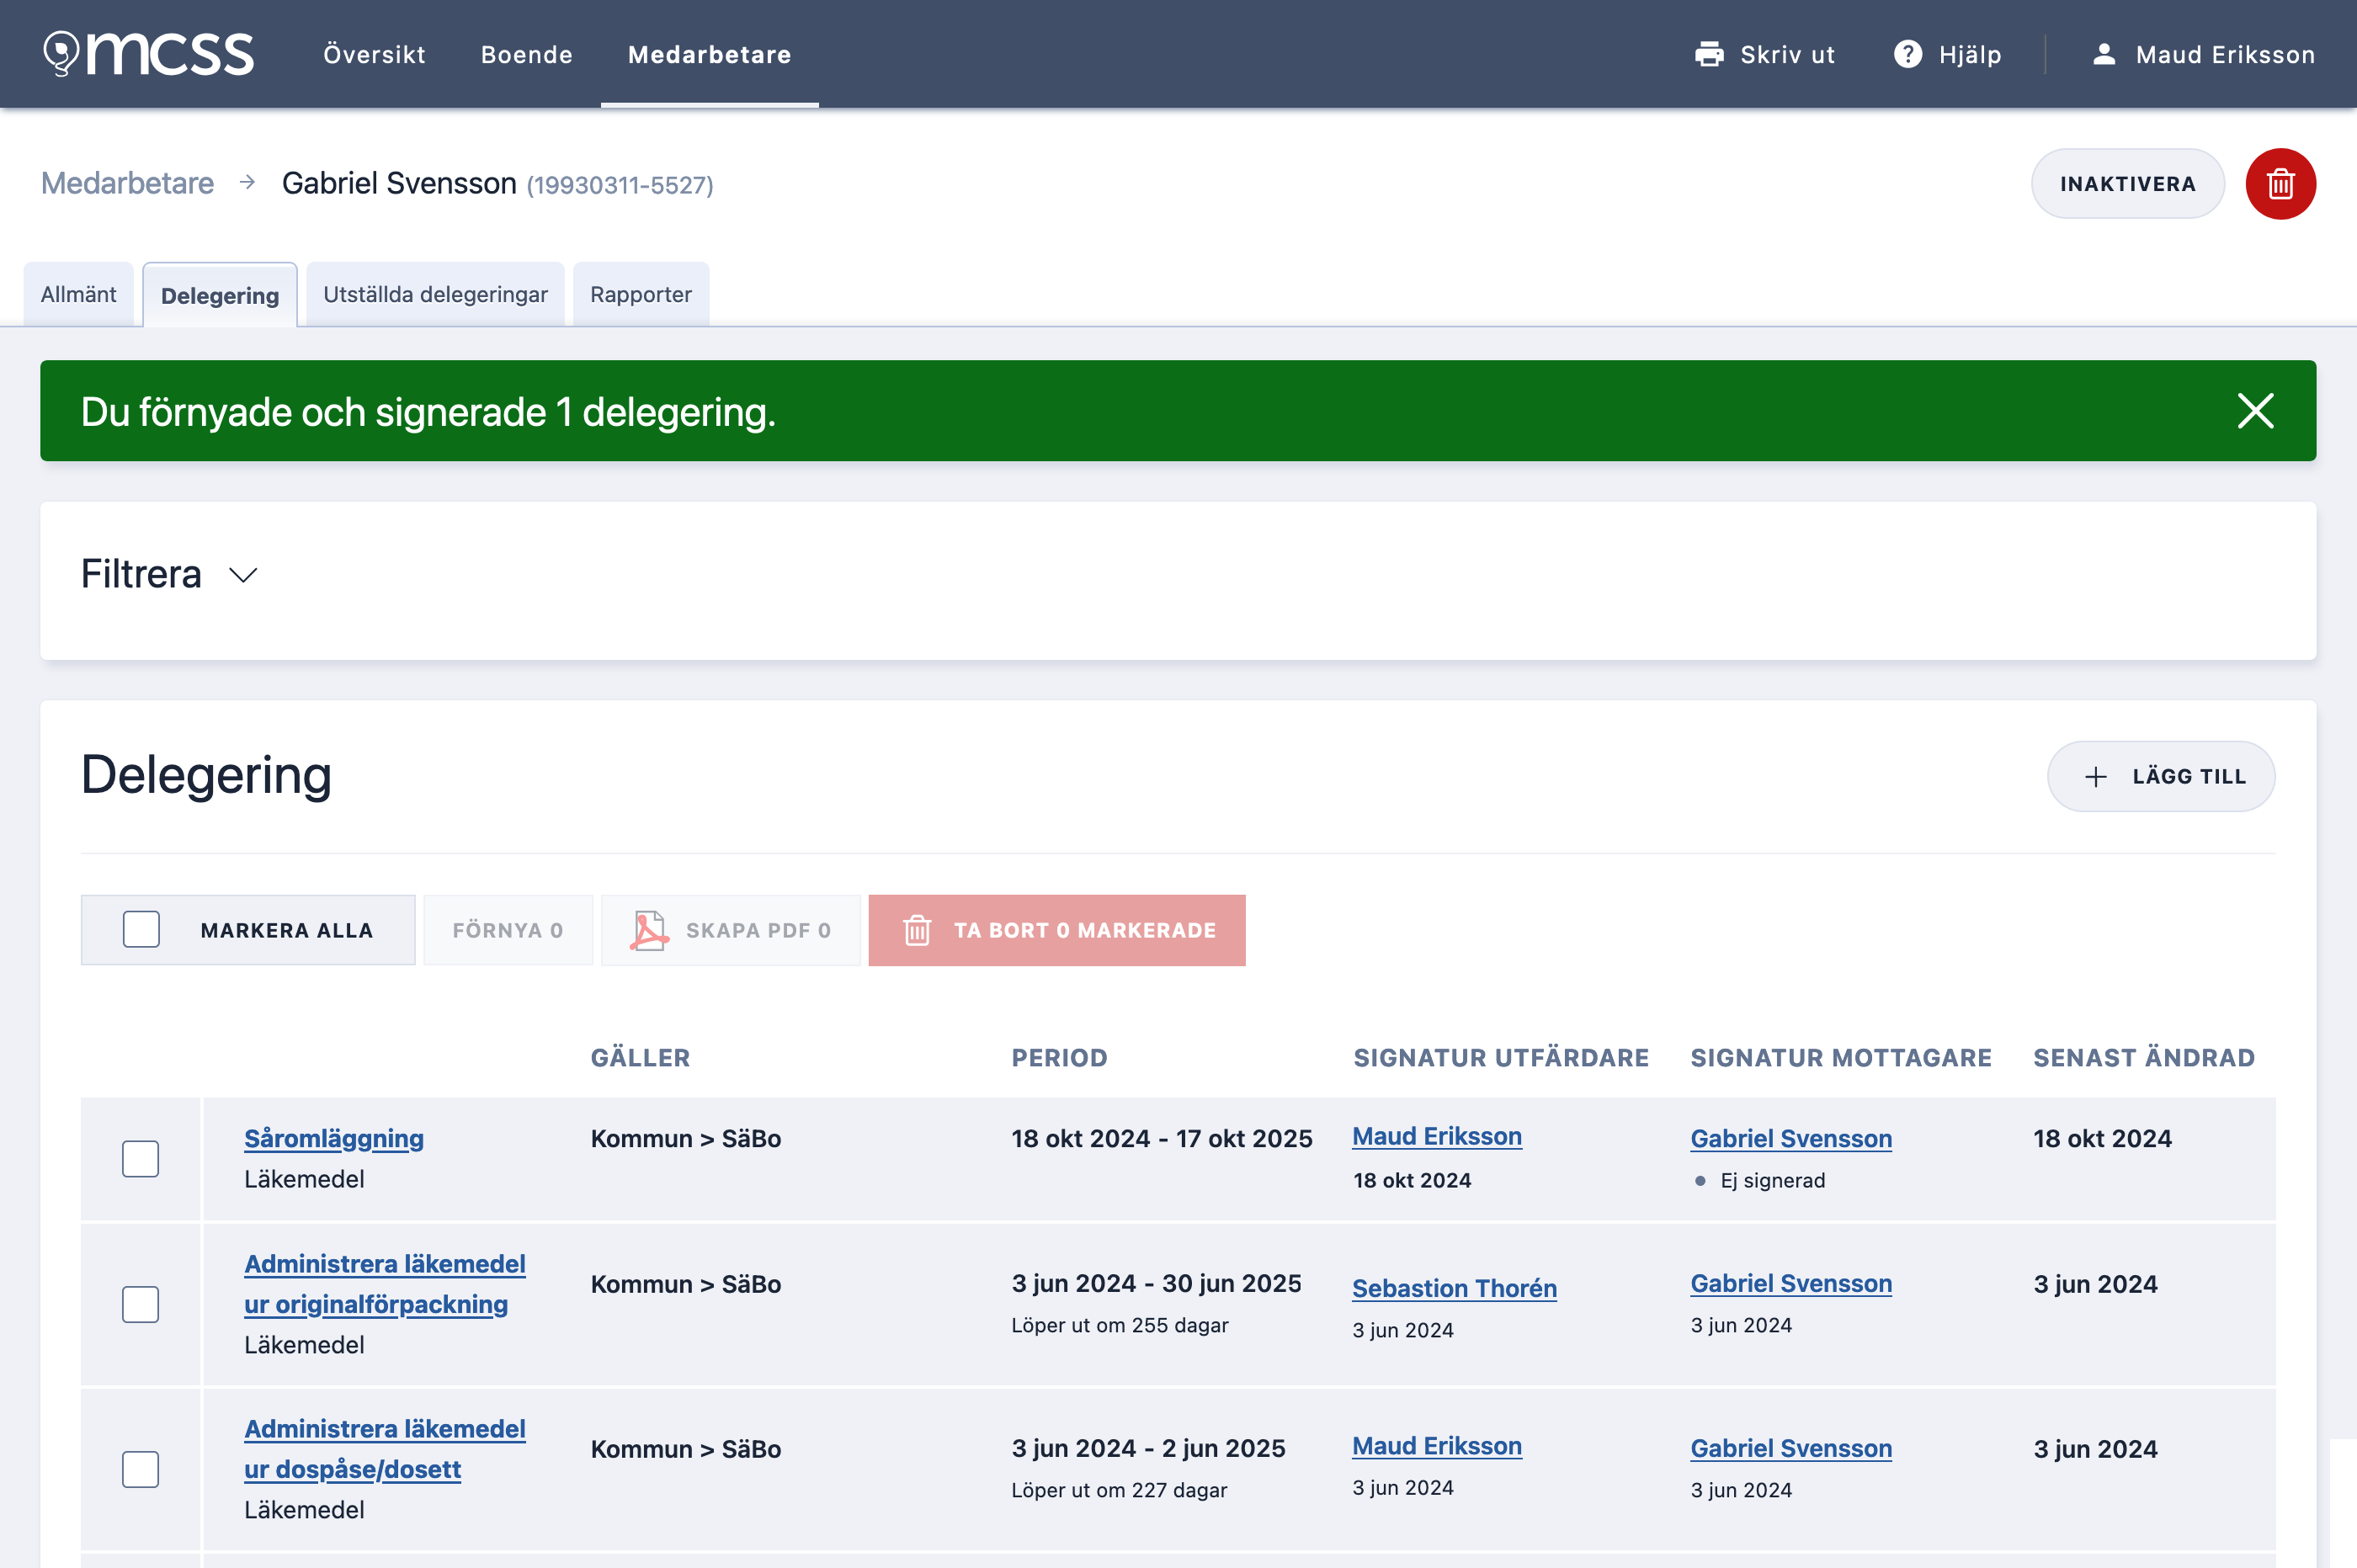Switch to the Allmänt tab
The height and width of the screenshot is (1568, 2357).
pos(78,294)
